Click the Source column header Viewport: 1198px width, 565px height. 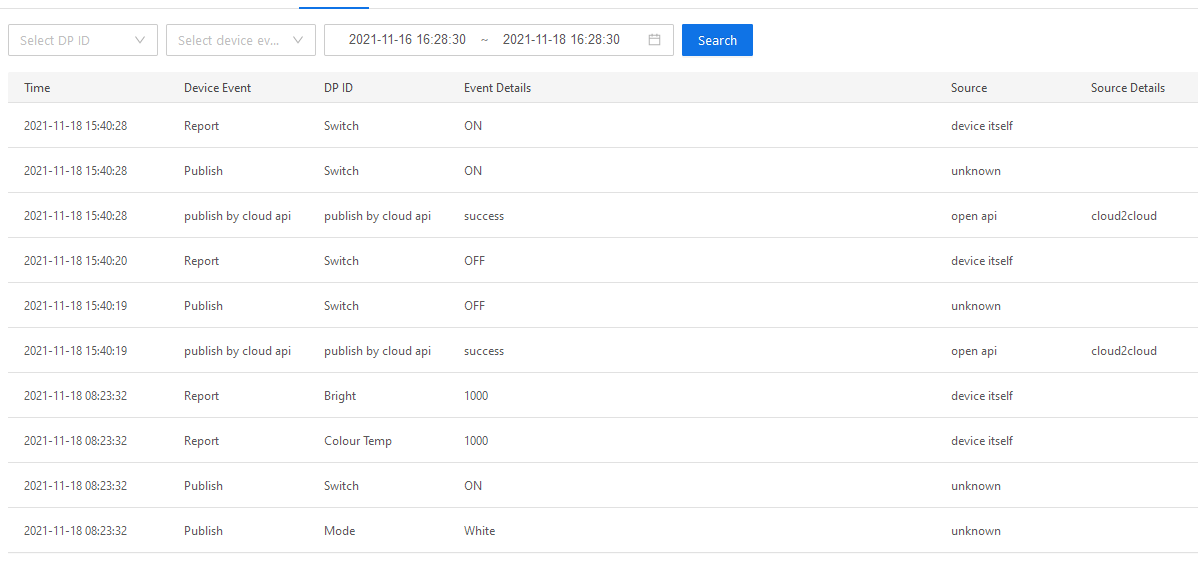969,88
